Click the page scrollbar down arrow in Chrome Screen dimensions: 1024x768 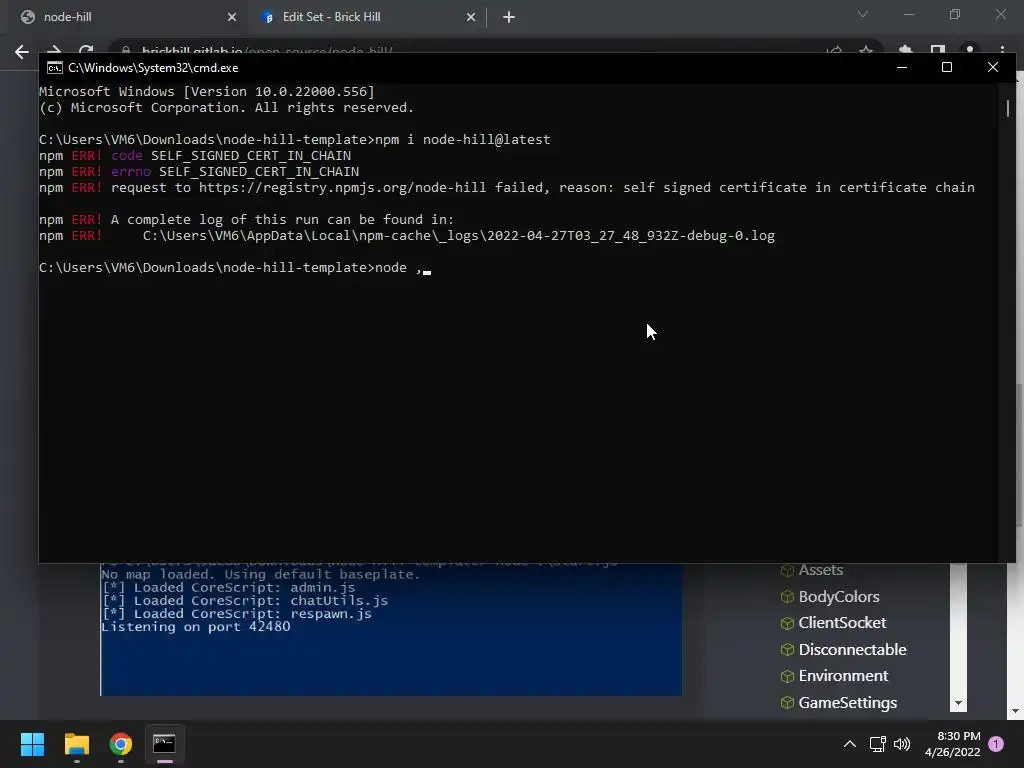[x=1016, y=711]
